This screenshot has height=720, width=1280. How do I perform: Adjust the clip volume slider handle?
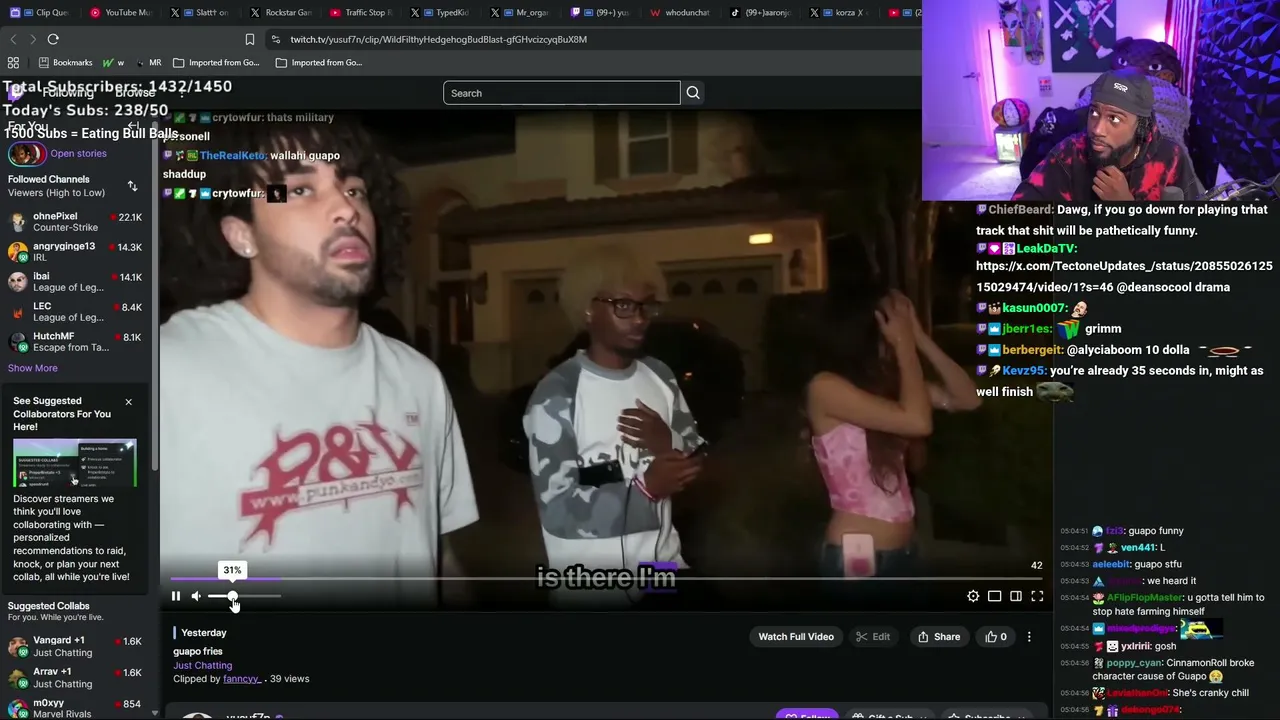pyautogui.click(x=232, y=596)
